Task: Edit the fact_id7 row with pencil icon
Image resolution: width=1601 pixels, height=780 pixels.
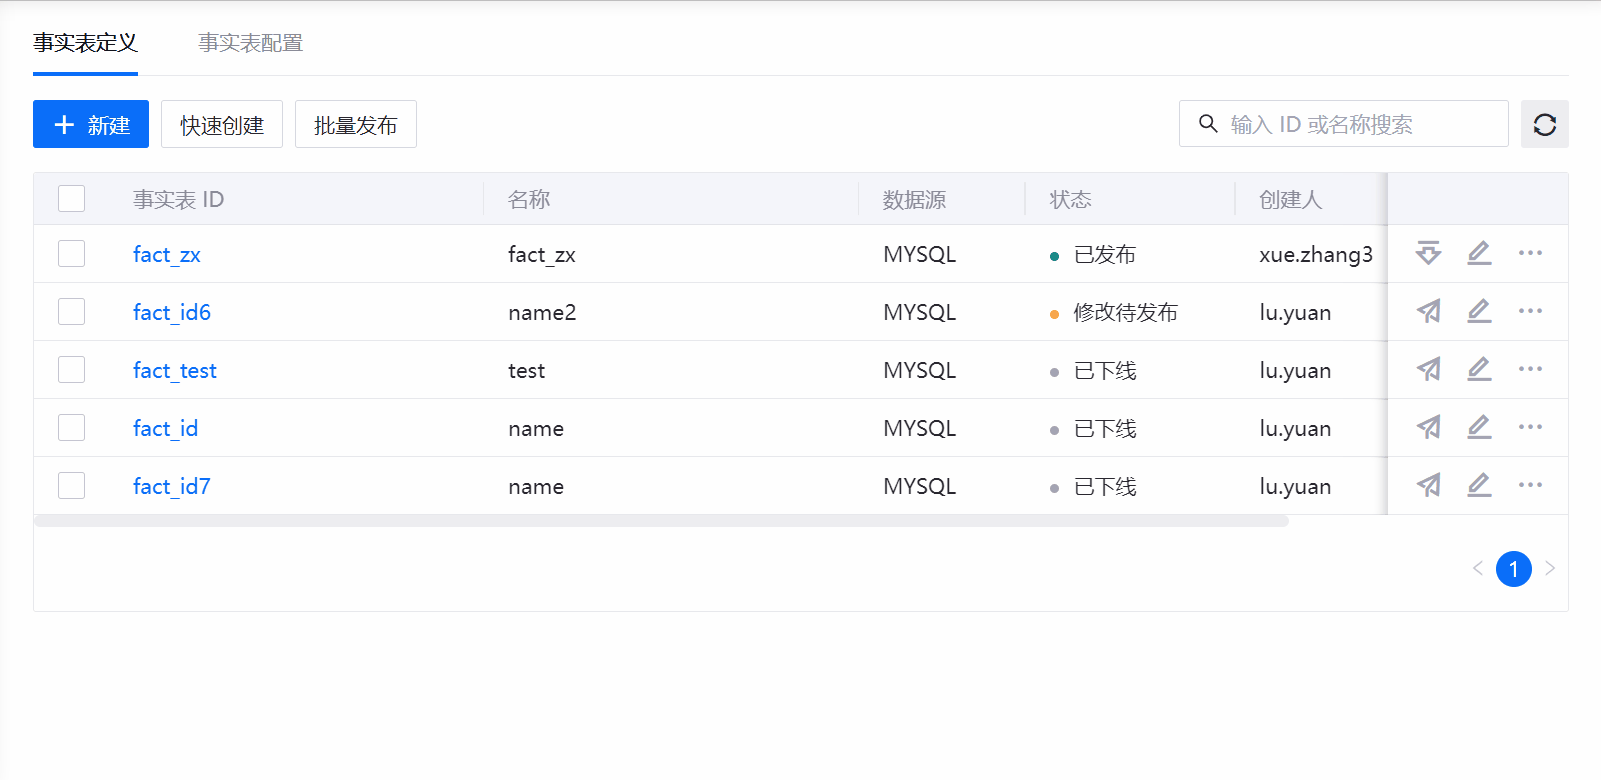Action: (x=1479, y=486)
